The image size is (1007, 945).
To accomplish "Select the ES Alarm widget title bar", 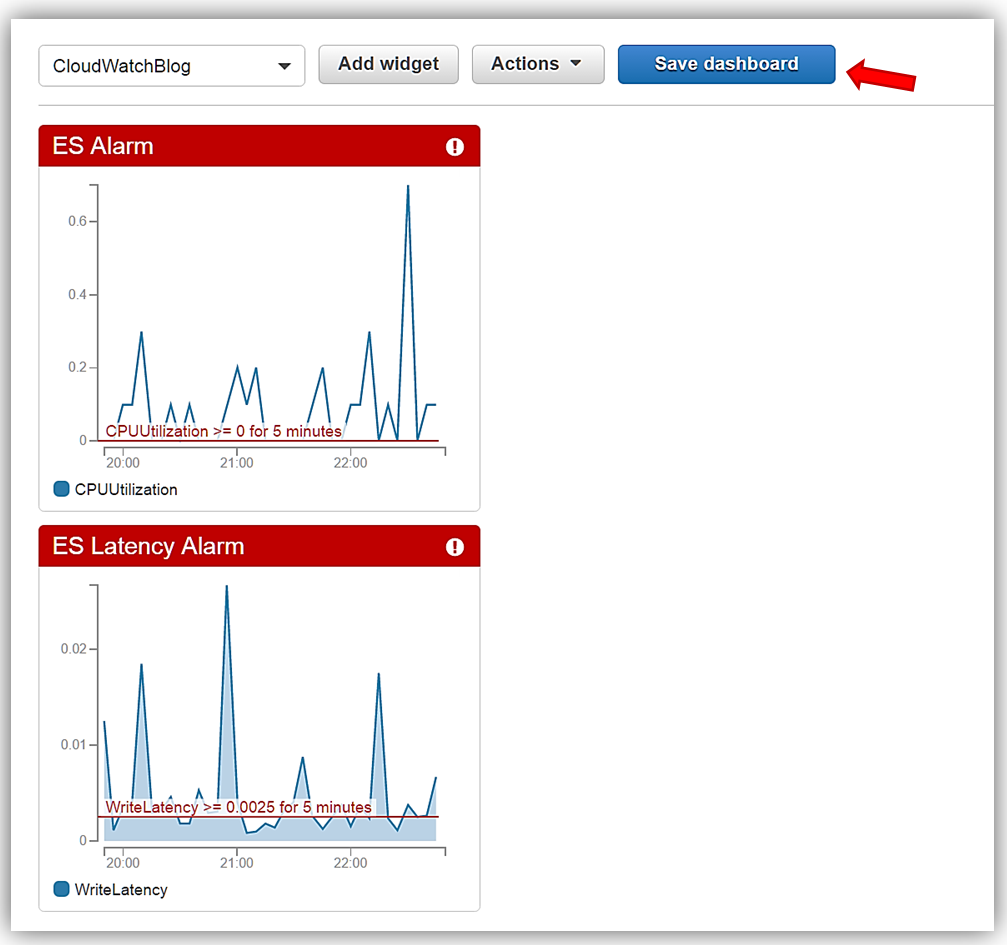I will point(240,146).
